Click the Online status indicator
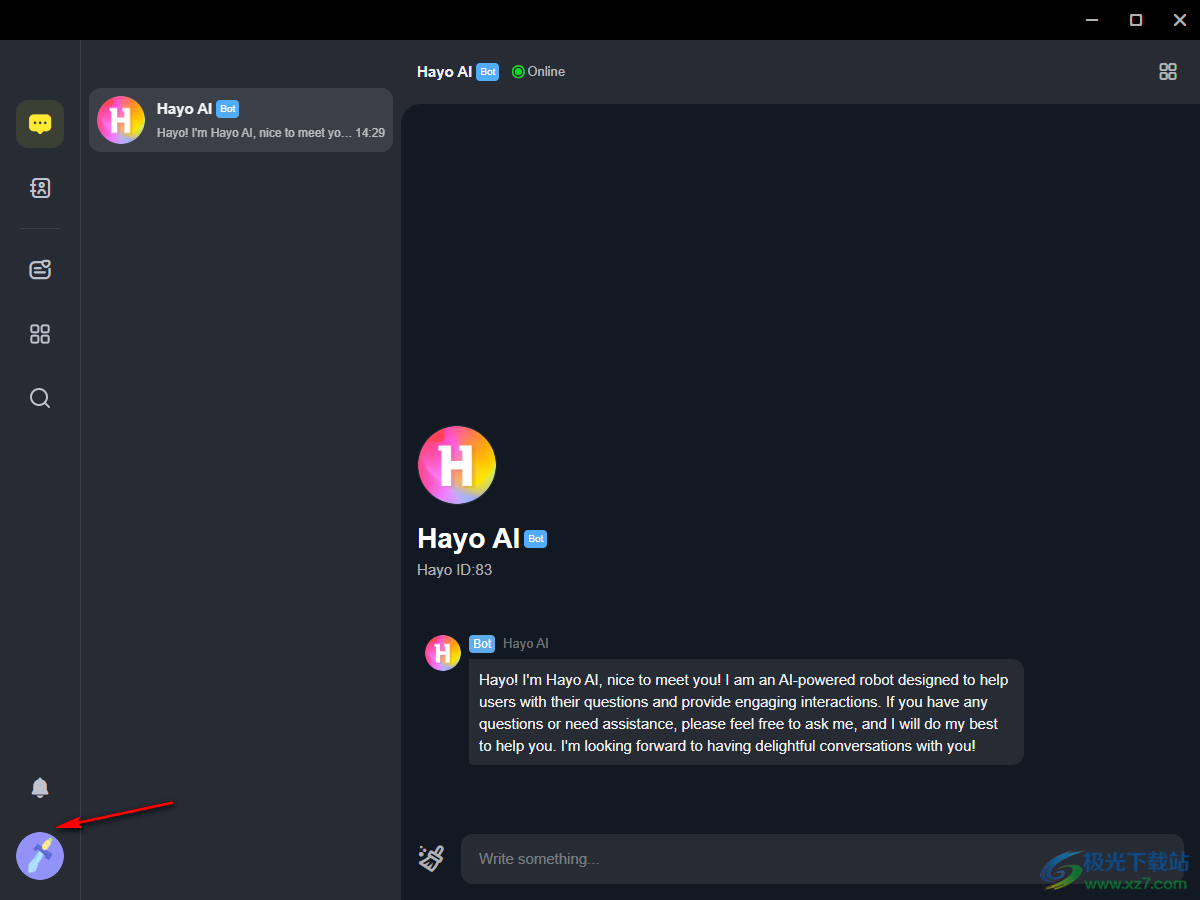 tap(538, 72)
